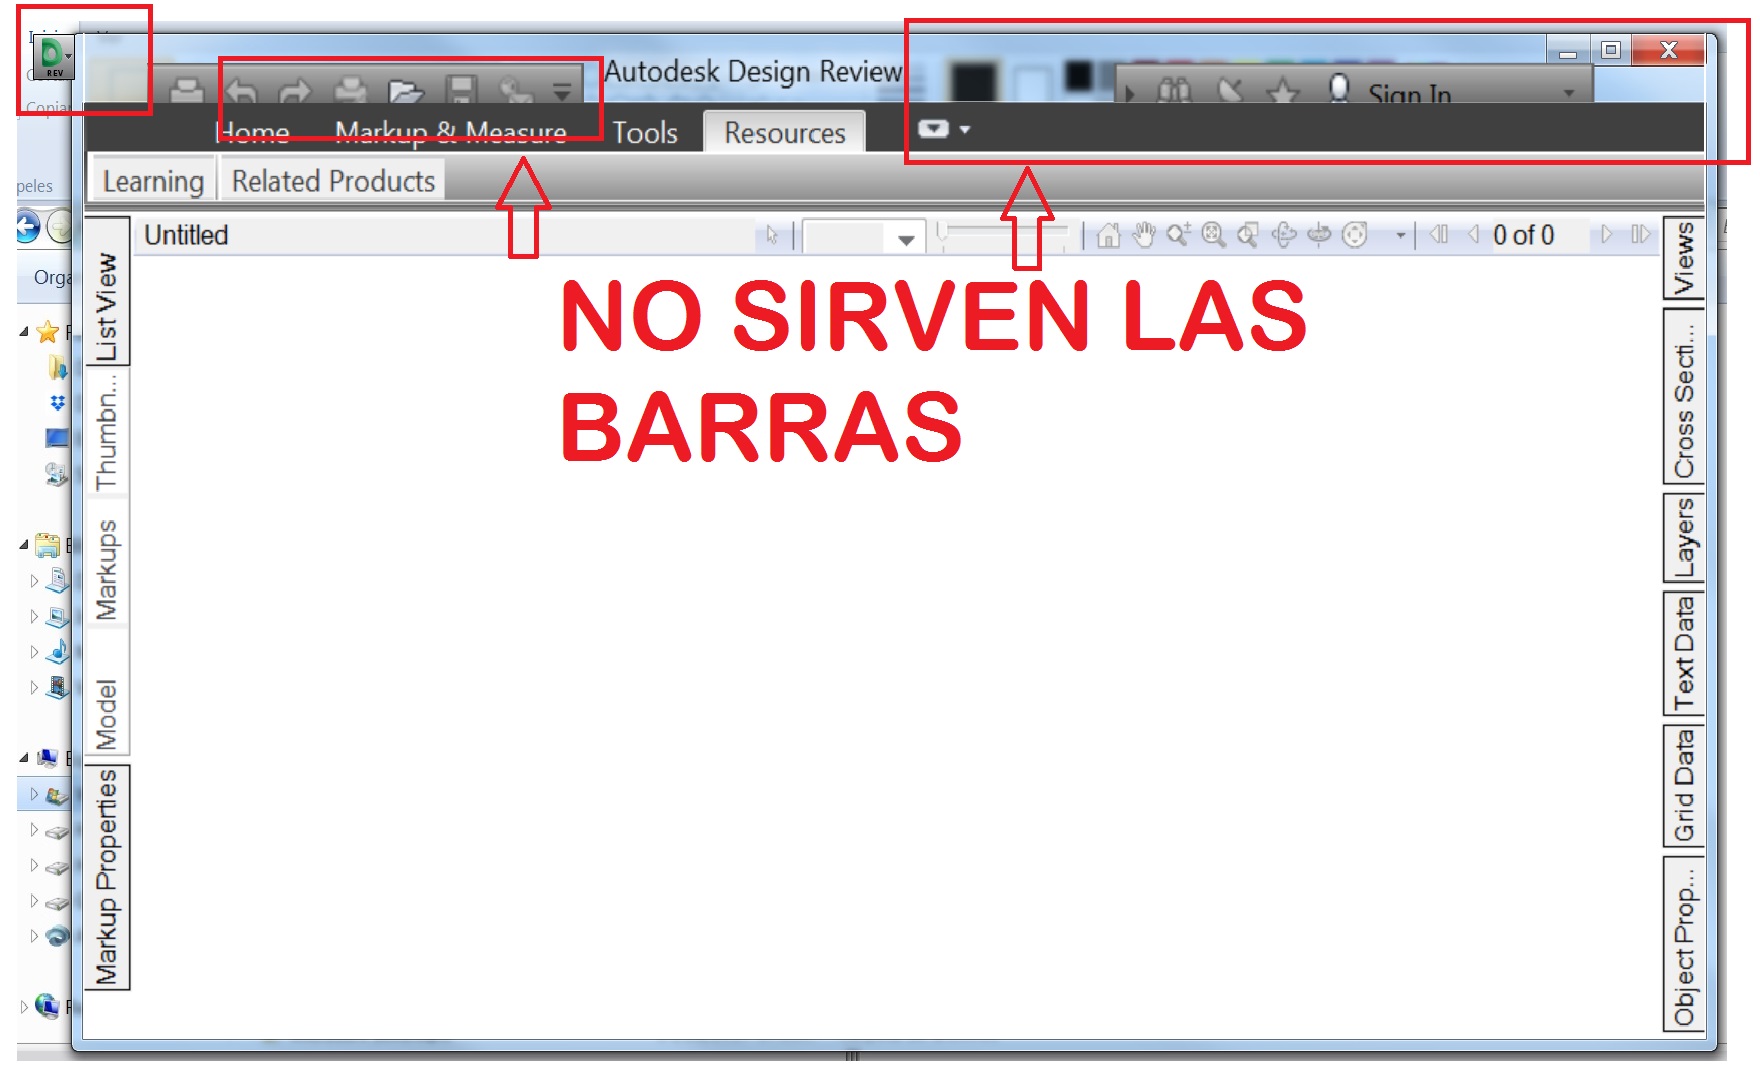This screenshot has width=1760, height=1074.
Task: Open the sheet selection combo box
Action: 862,237
